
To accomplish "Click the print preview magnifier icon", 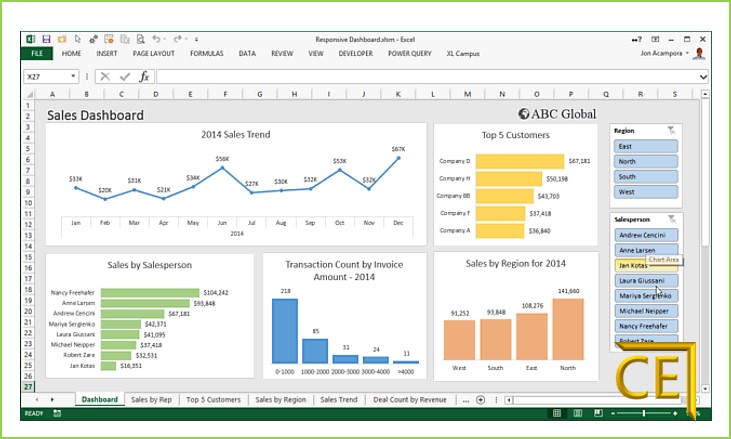I will pyautogui.click(x=140, y=39).
